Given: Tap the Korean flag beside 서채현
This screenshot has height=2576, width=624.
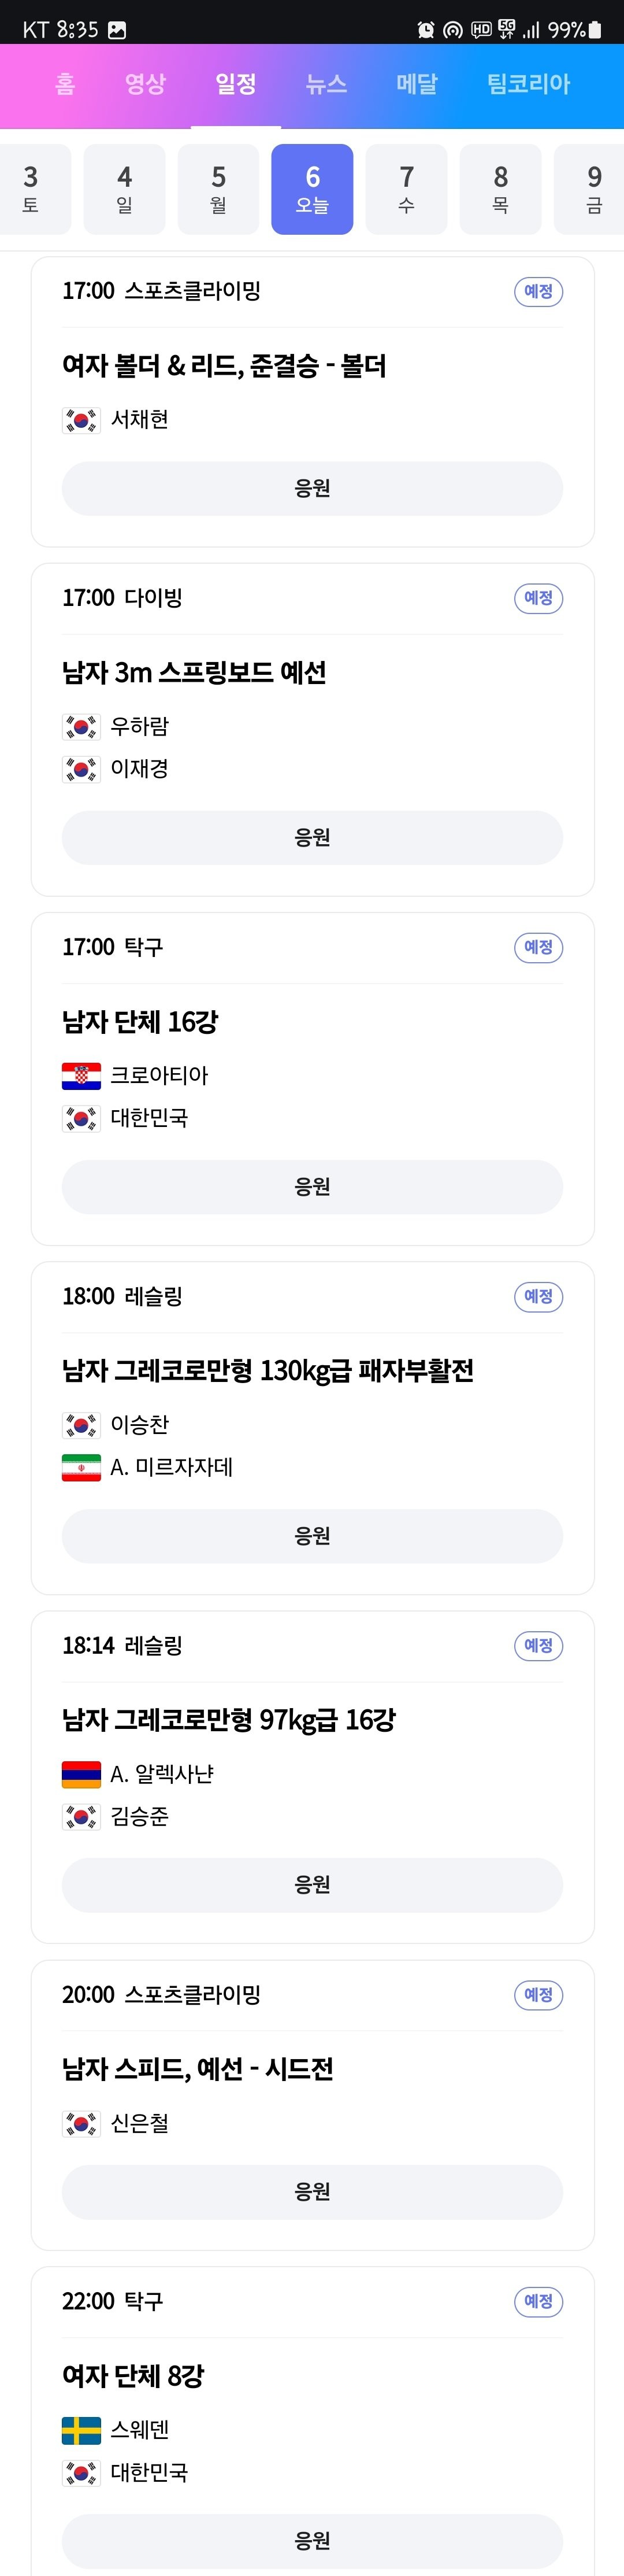Looking at the screenshot, I should (x=81, y=420).
